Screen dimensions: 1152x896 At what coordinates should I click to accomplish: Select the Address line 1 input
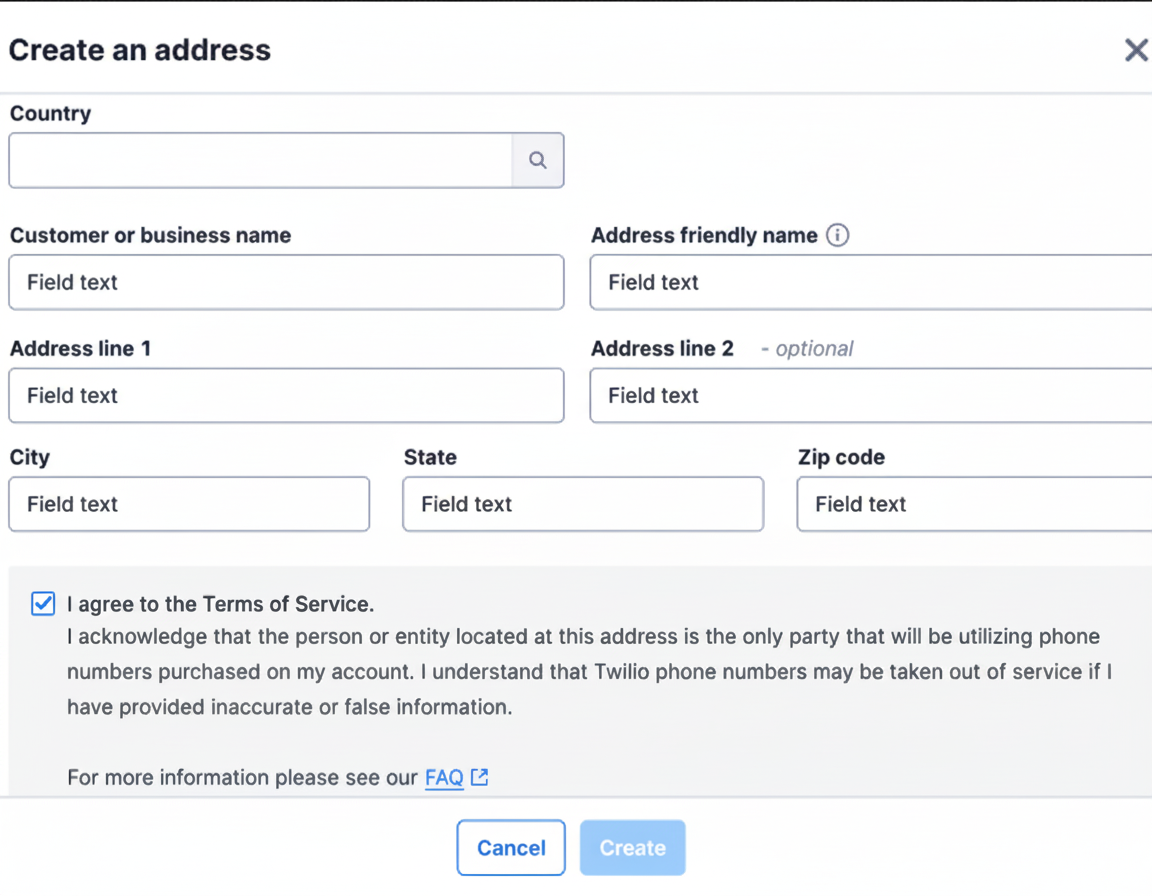[286, 395]
